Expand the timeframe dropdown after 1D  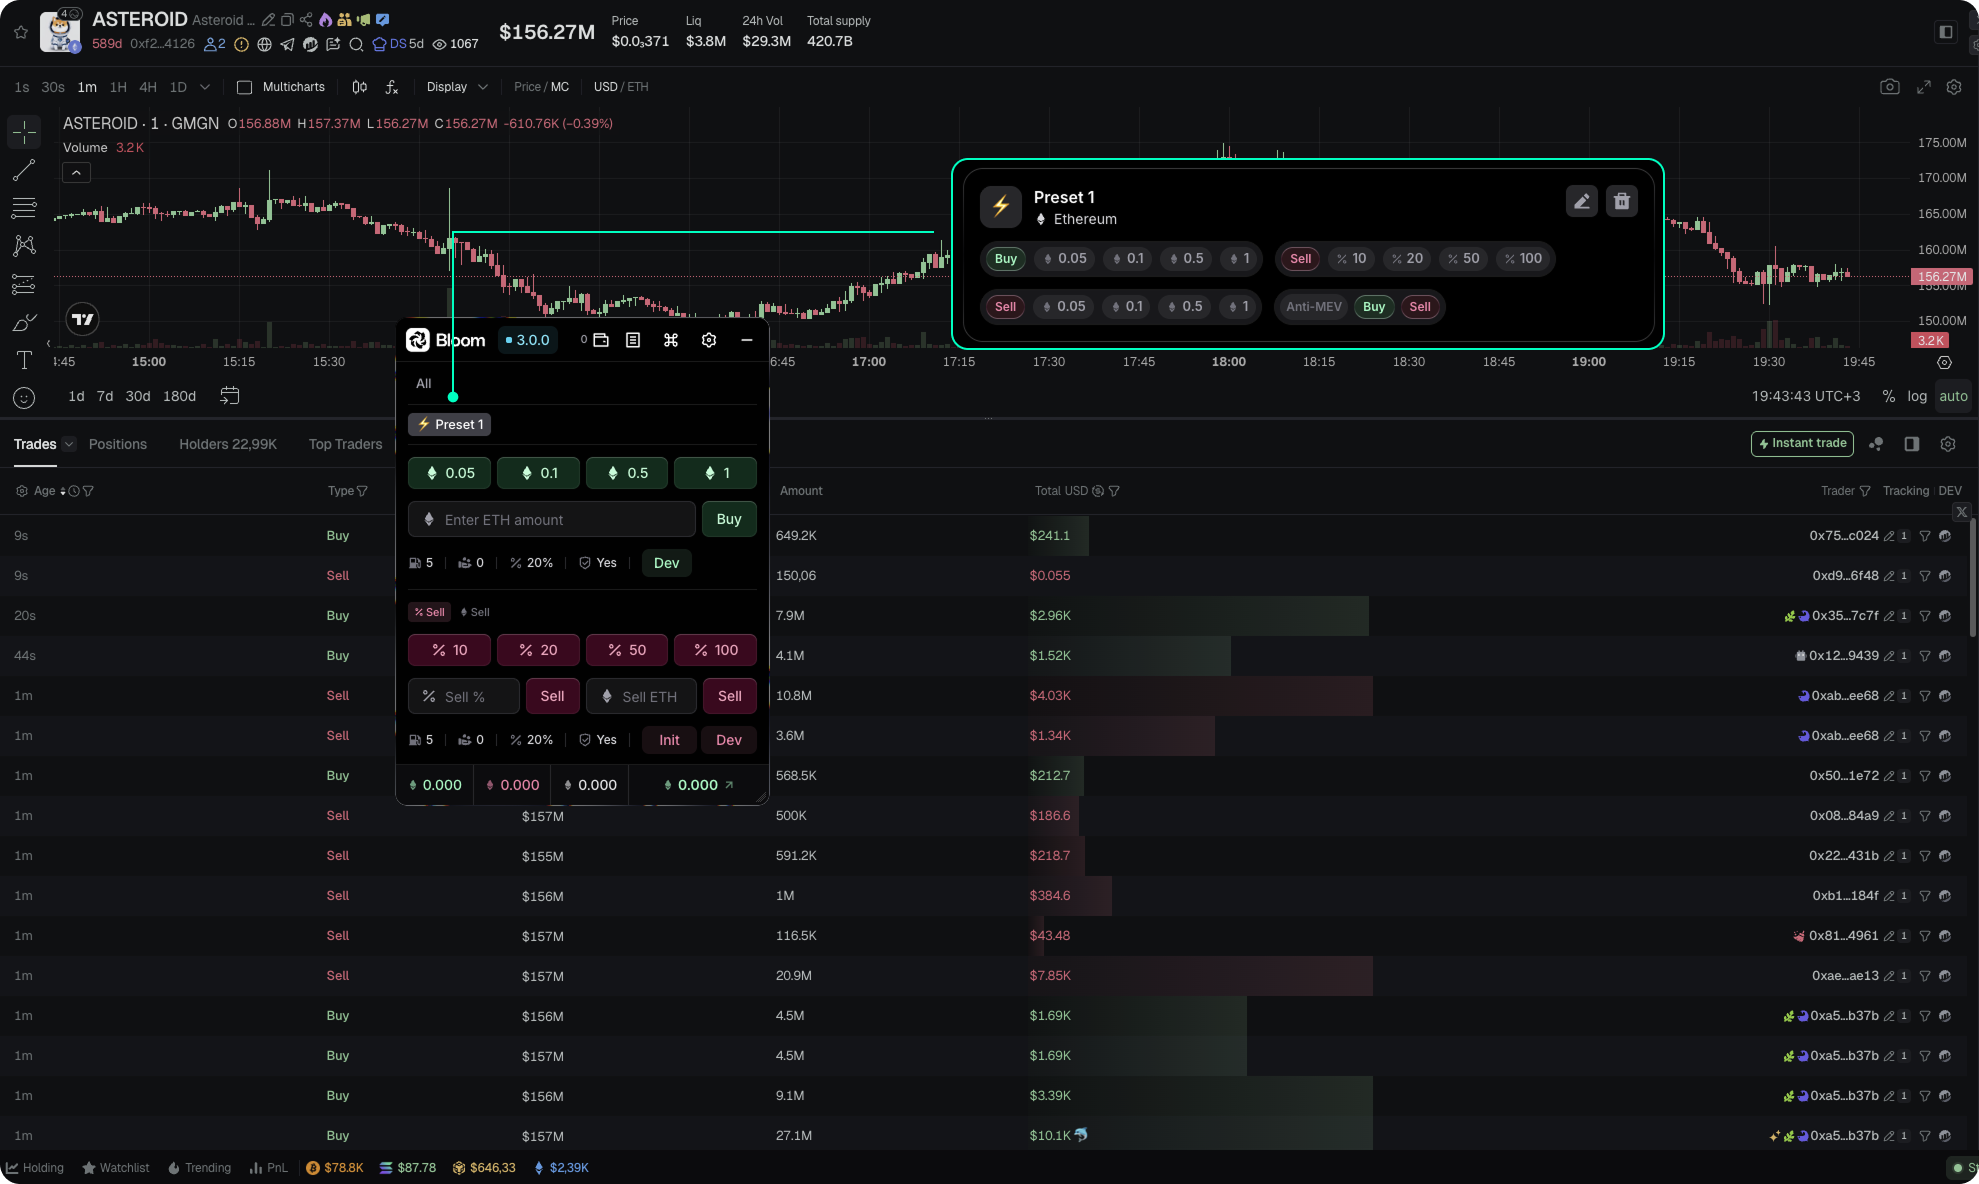pos(205,87)
